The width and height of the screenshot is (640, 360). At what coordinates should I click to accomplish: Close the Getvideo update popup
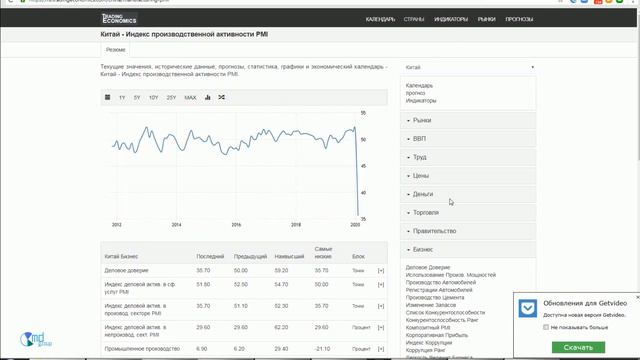(x=638, y=297)
